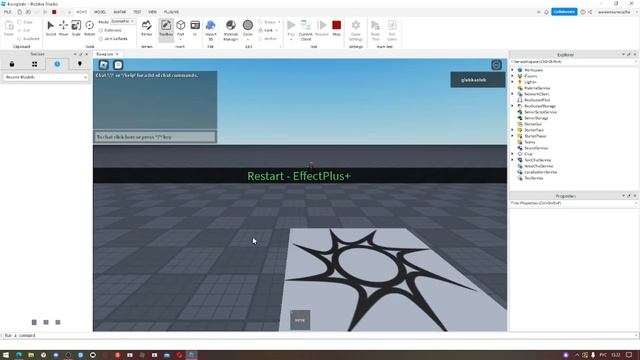Expand the Lighting node
This screenshot has height=360, width=640.
point(513,82)
